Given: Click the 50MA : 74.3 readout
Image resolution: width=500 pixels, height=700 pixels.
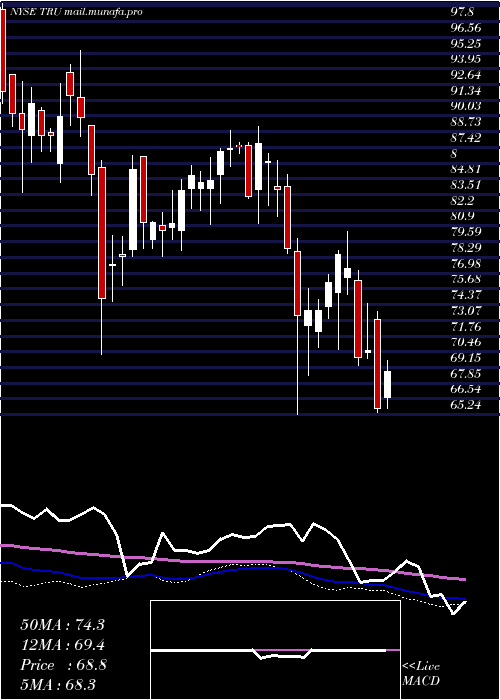Looking at the screenshot, I should tap(62, 625).
